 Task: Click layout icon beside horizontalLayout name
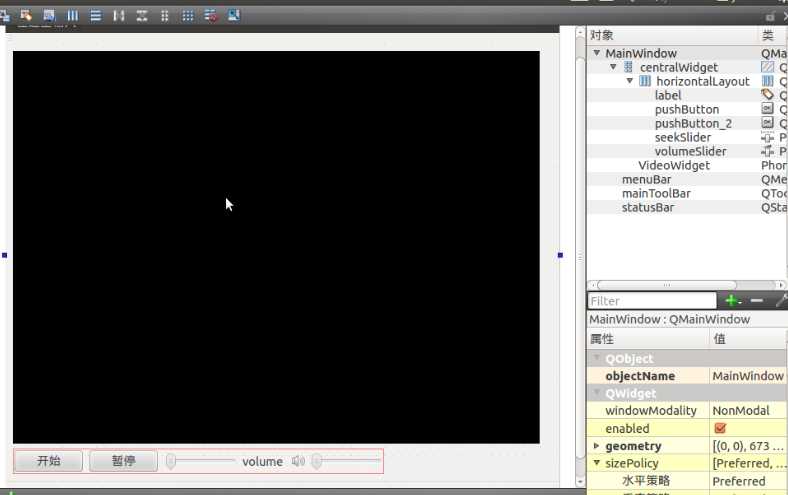[645, 81]
